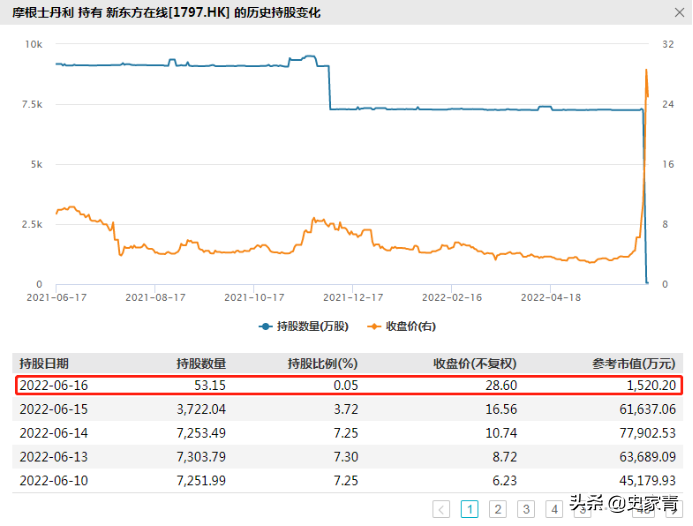Click the 2022-02-16 x-axis label
Image resolution: width=693 pixels, height=526 pixels.
click(452, 298)
